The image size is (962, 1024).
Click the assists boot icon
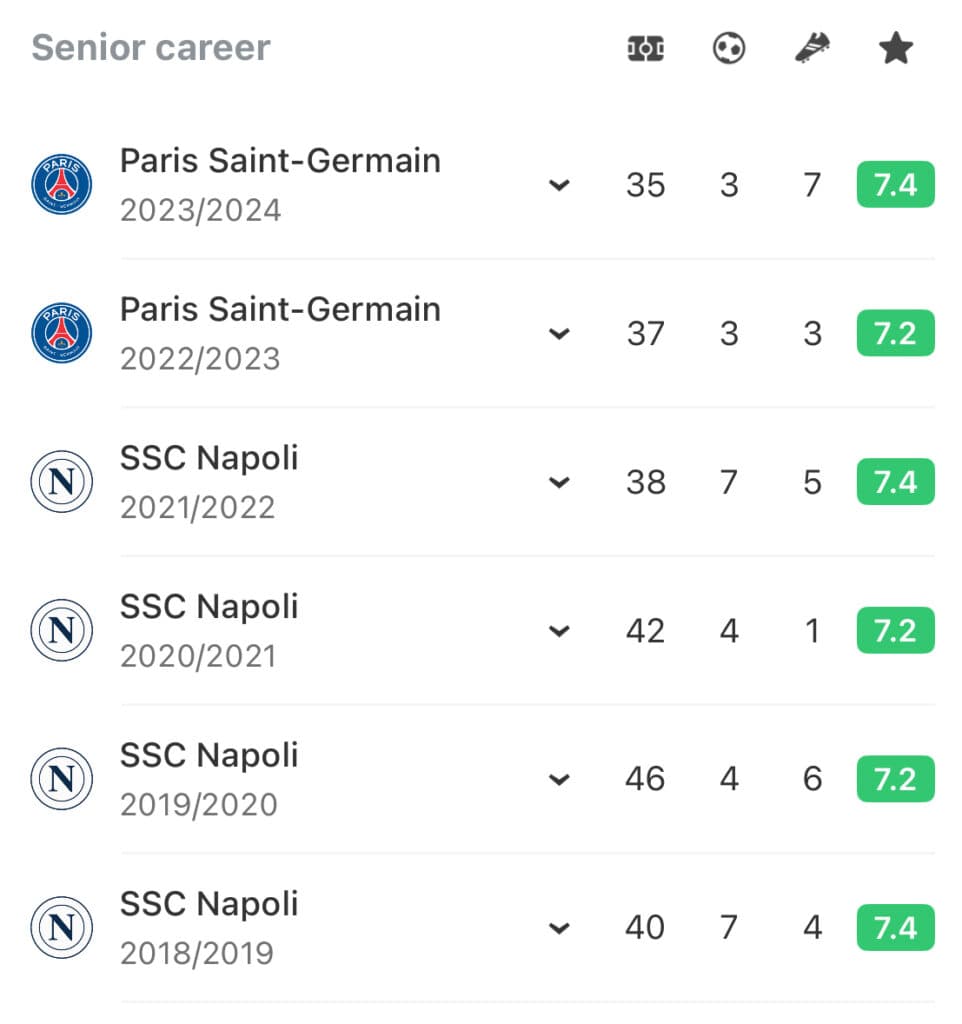pyautogui.click(x=812, y=48)
